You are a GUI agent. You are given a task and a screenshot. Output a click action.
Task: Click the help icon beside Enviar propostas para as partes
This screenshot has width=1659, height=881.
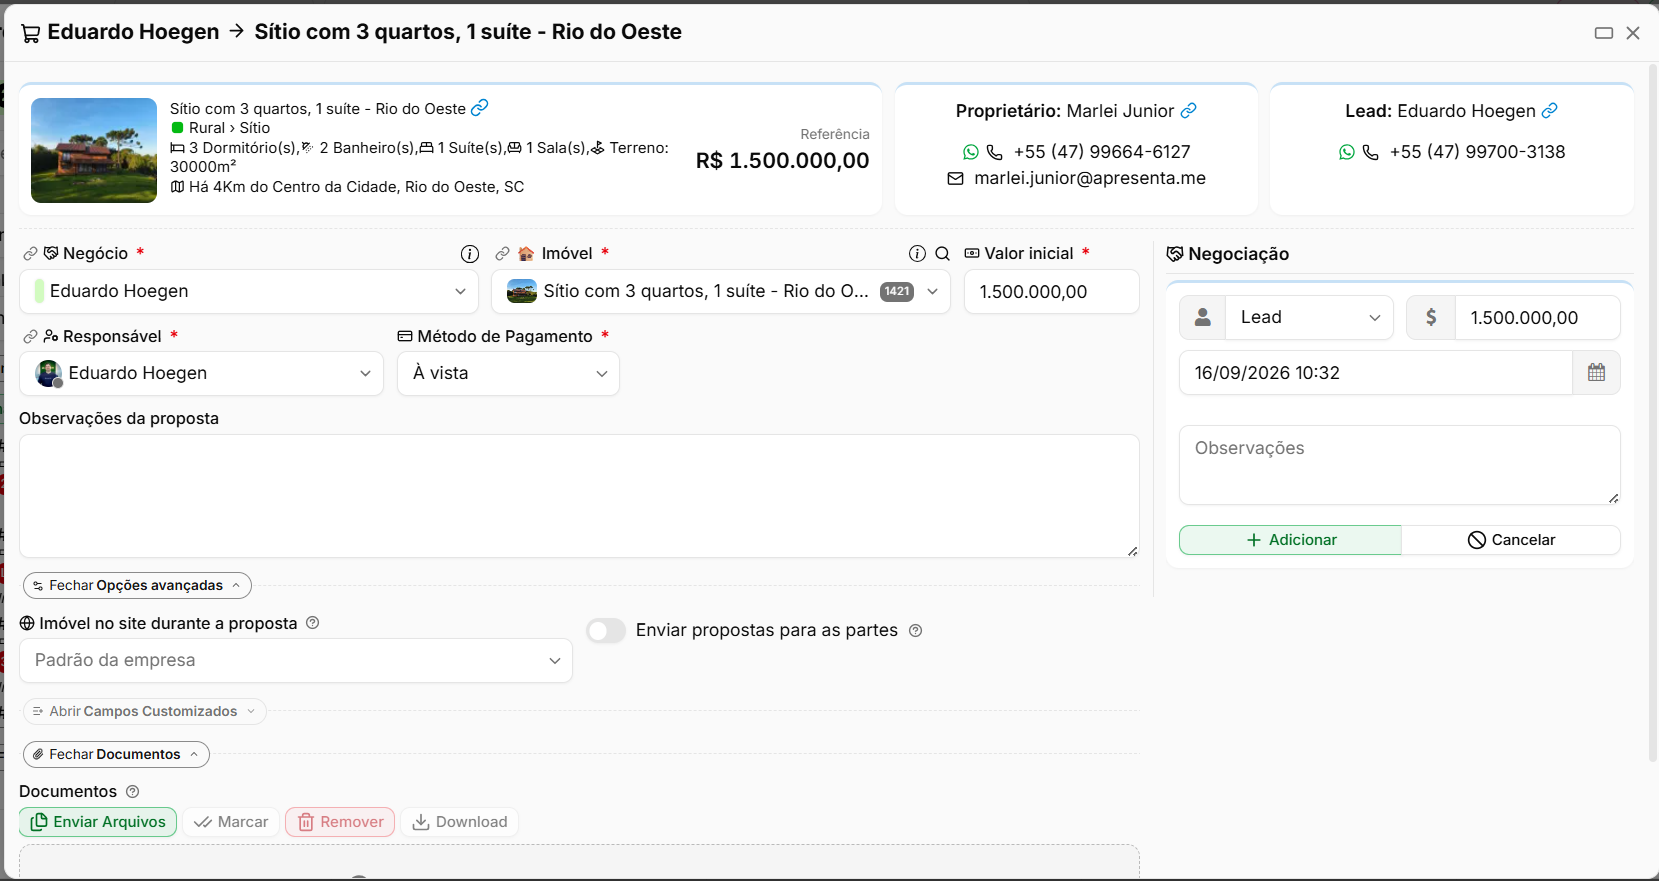(x=915, y=631)
